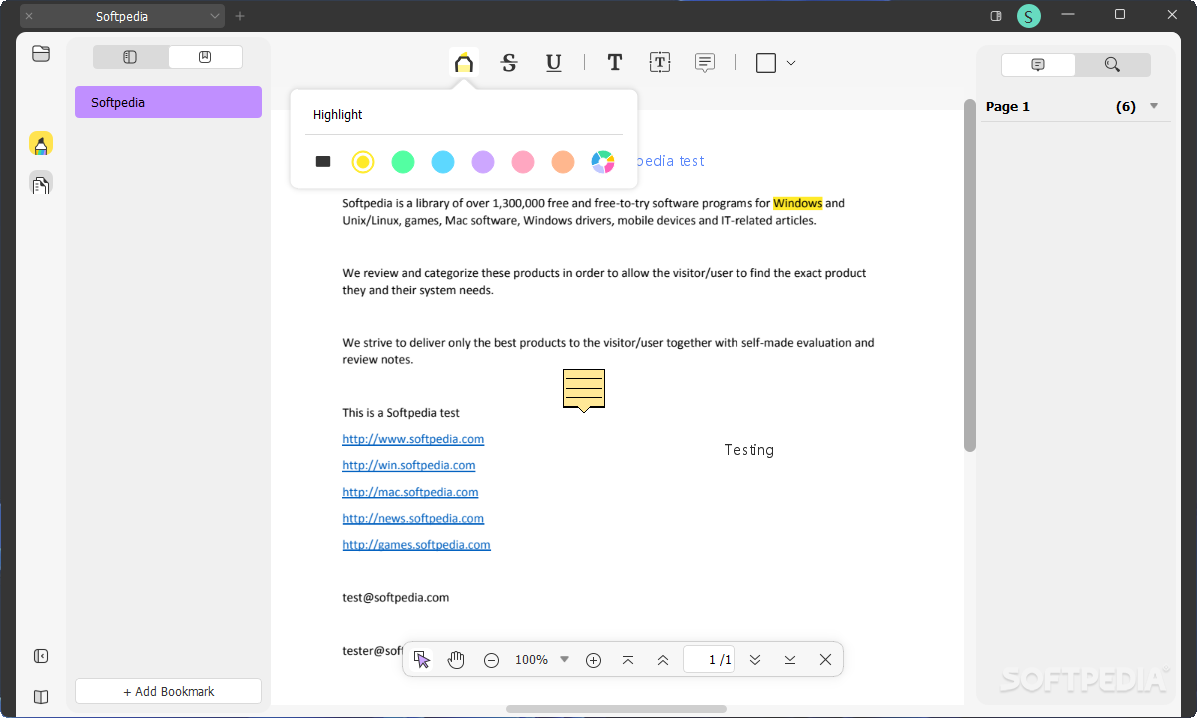The image size is (1197, 718).
Task: Select the Strikethrough tool
Action: coord(509,63)
